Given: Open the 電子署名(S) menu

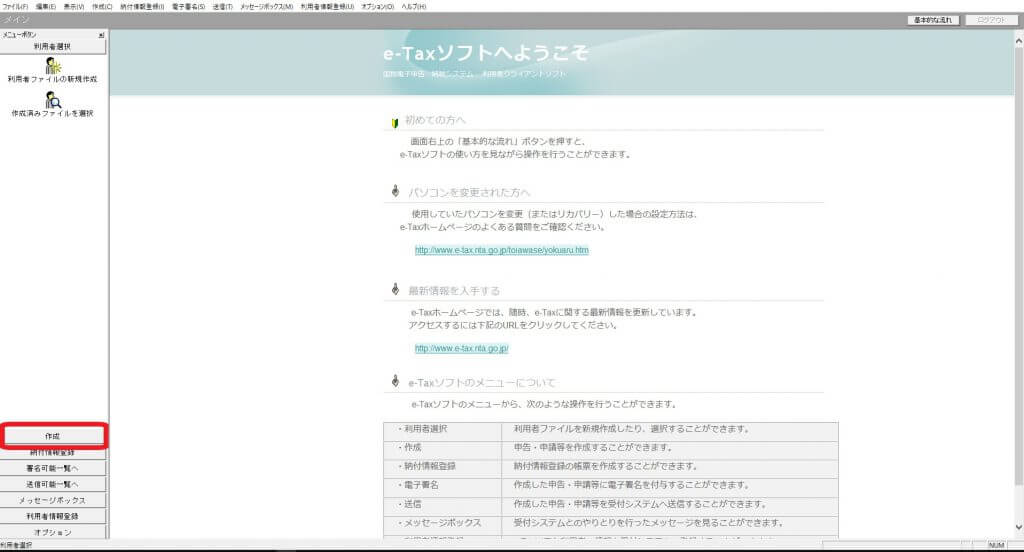Looking at the screenshot, I should click(188, 6).
